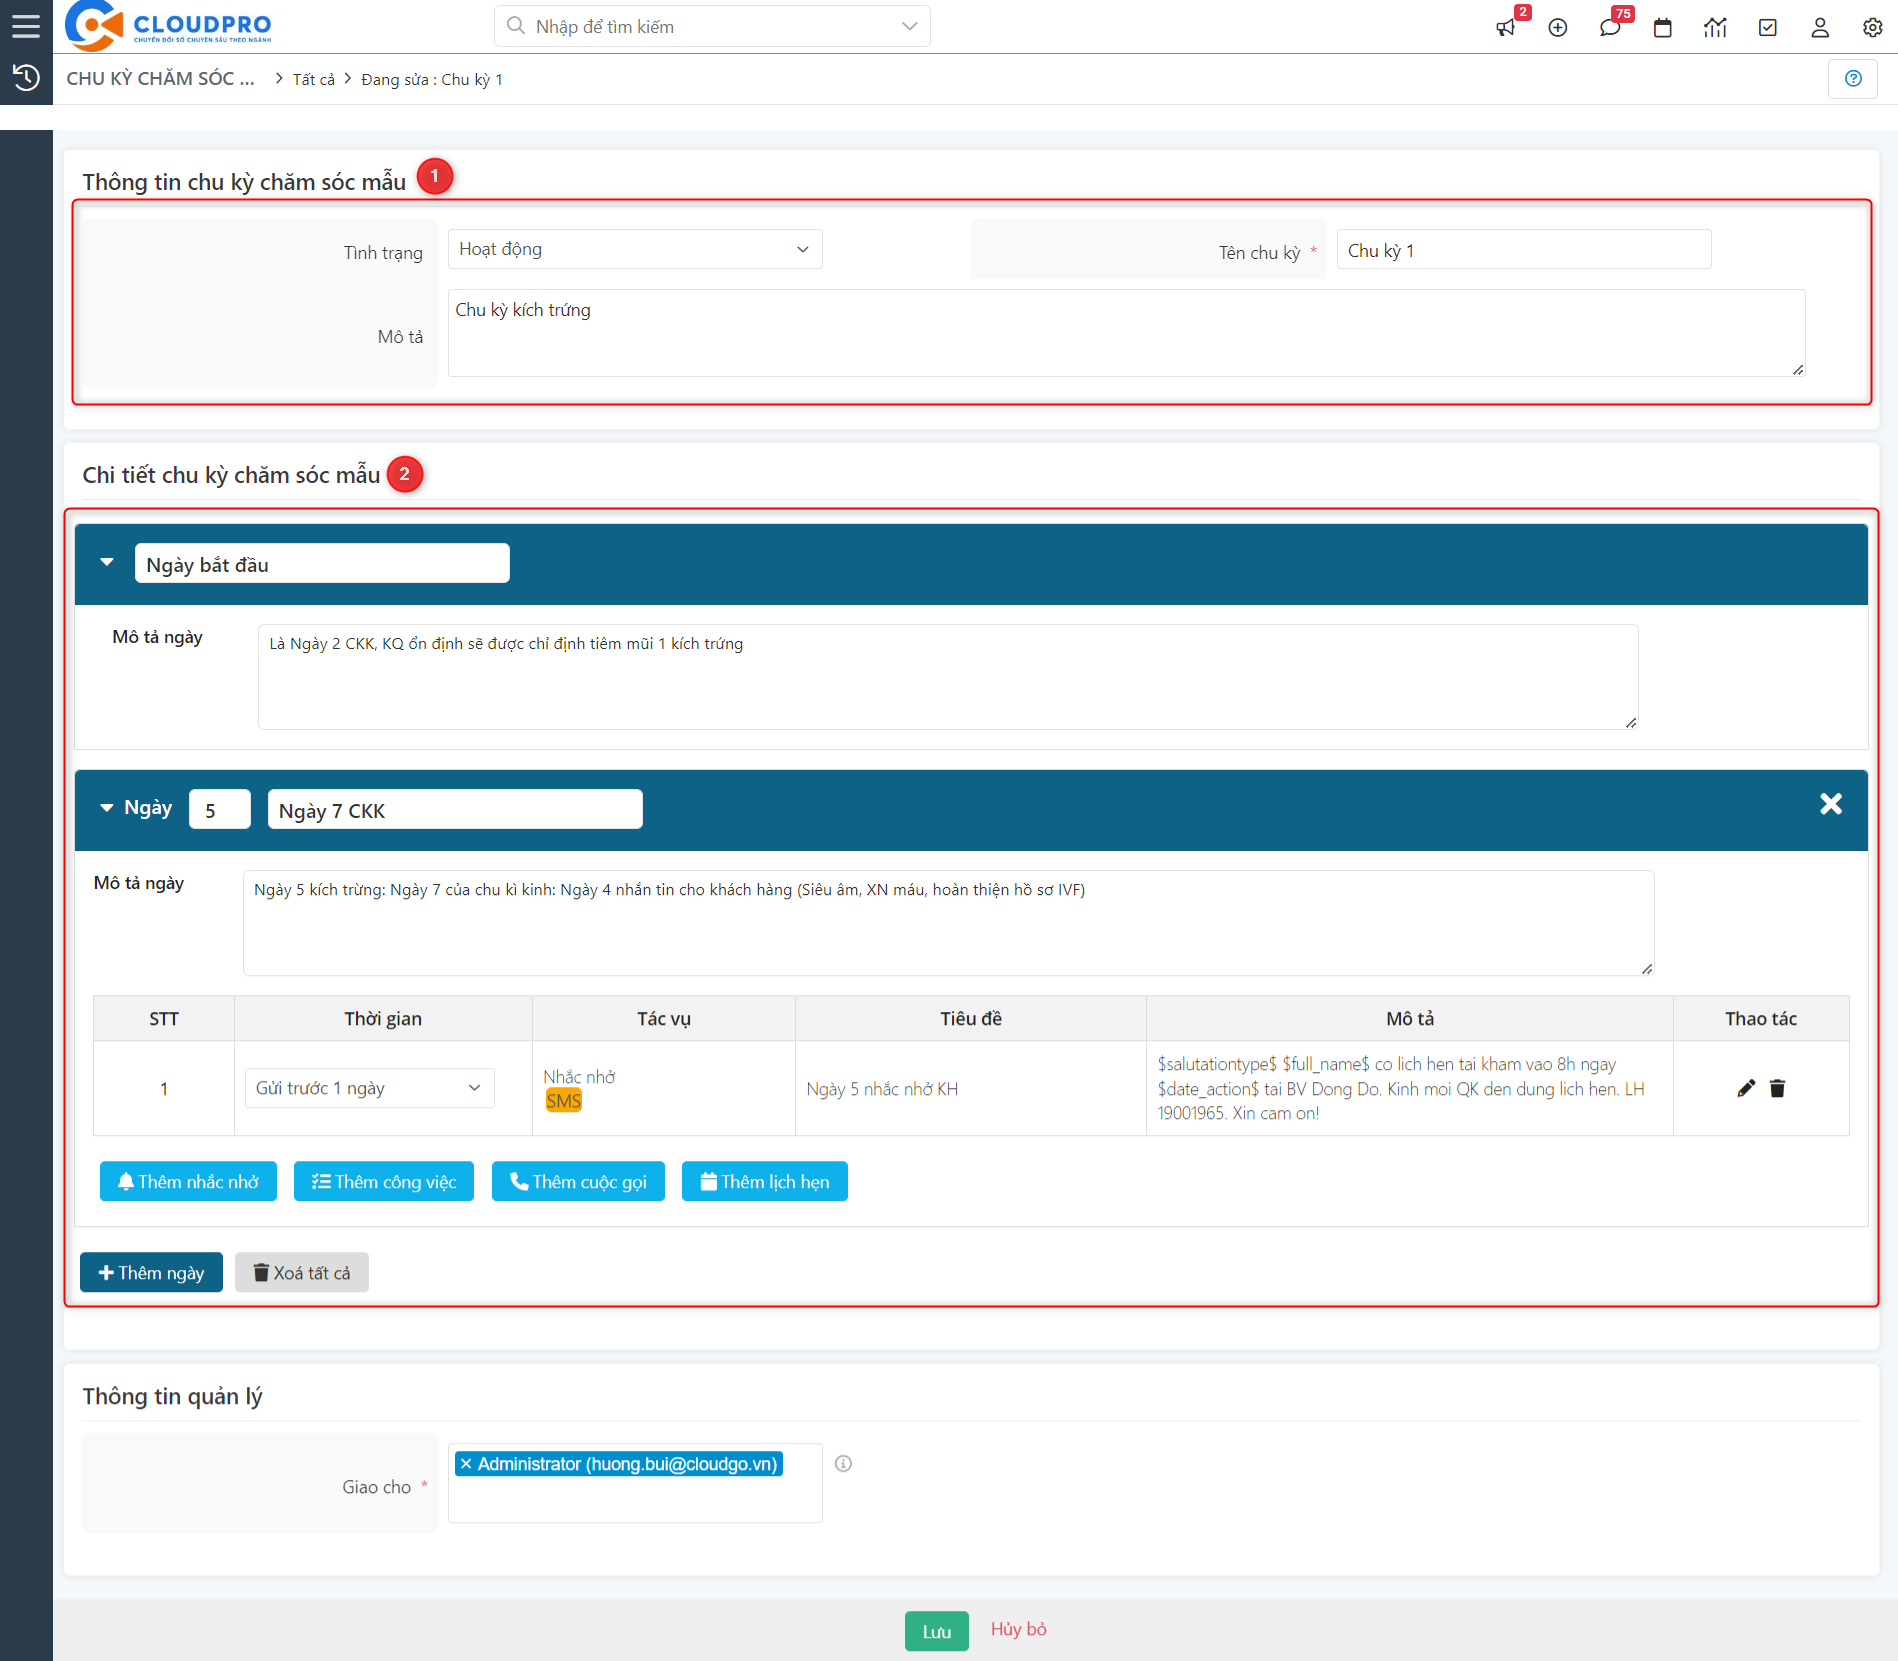The image size is (1898, 1661).
Task: Edit the Ngày 5 nhắc nhở KH row
Action: 1746,1088
